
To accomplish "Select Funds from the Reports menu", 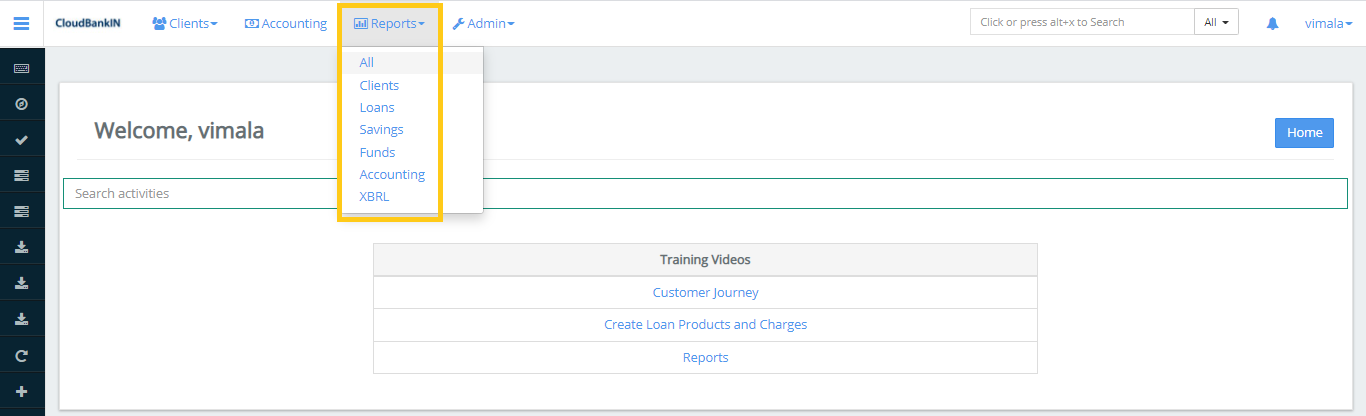I will coord(377,152).
